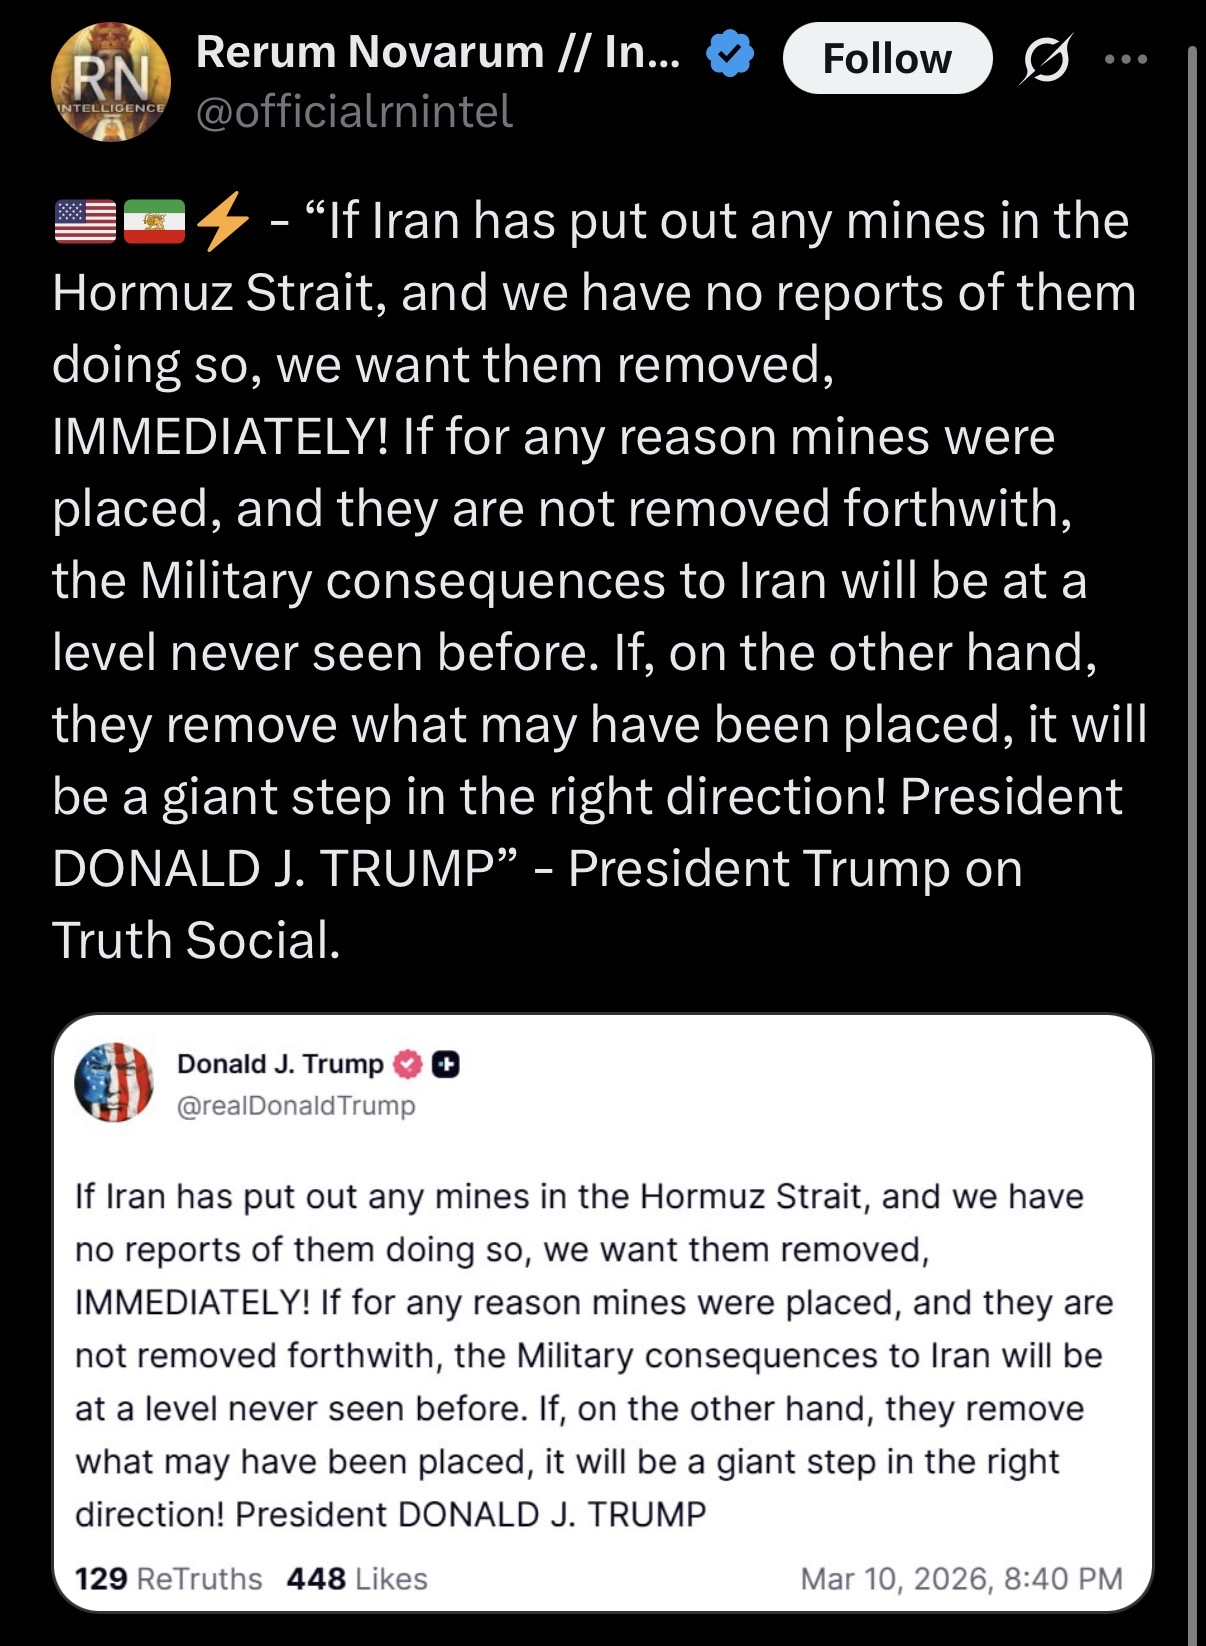Click the 129 ReTruths count
This screenshot has width=1206, height=1646.
(168, 1579)
